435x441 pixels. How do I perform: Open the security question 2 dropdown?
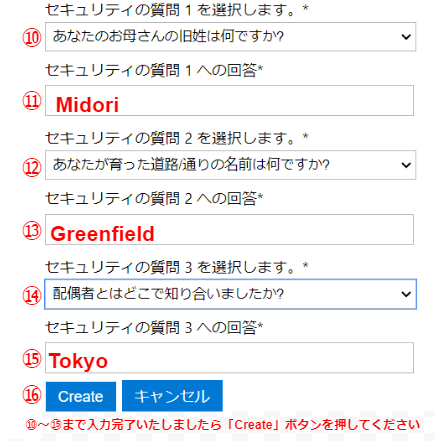[x=230, y=165]
